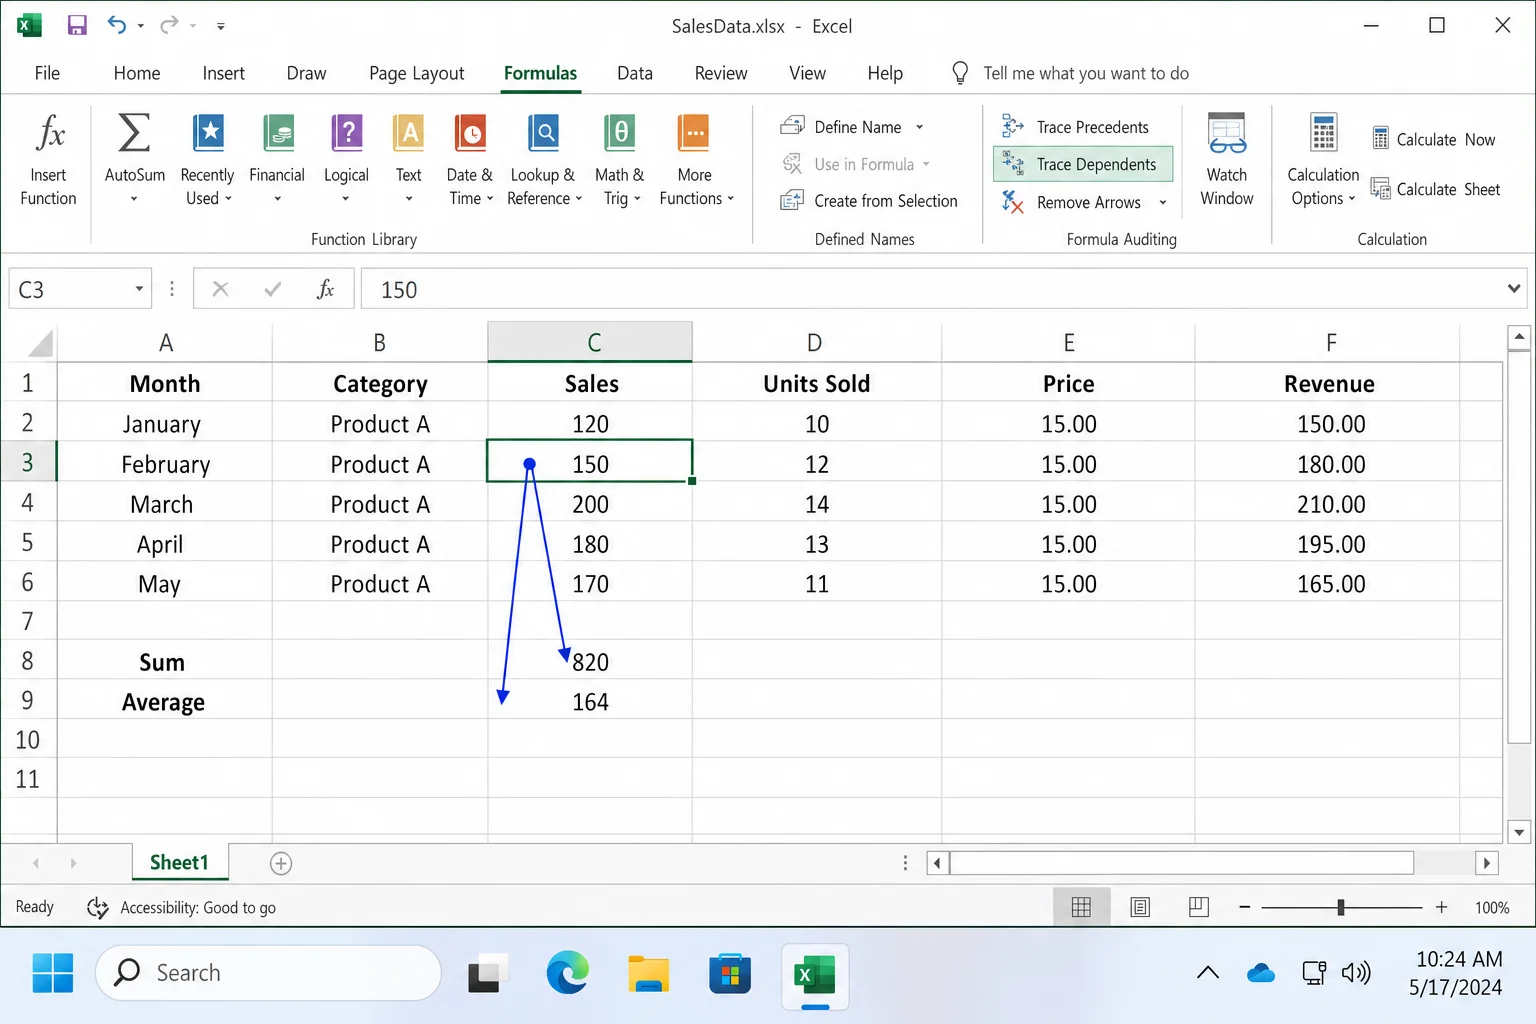Viewport: 1536px width, 1024px height.
Task: Open the Logical functions icon
Action: pyautogui.click(x=346, y=133)
